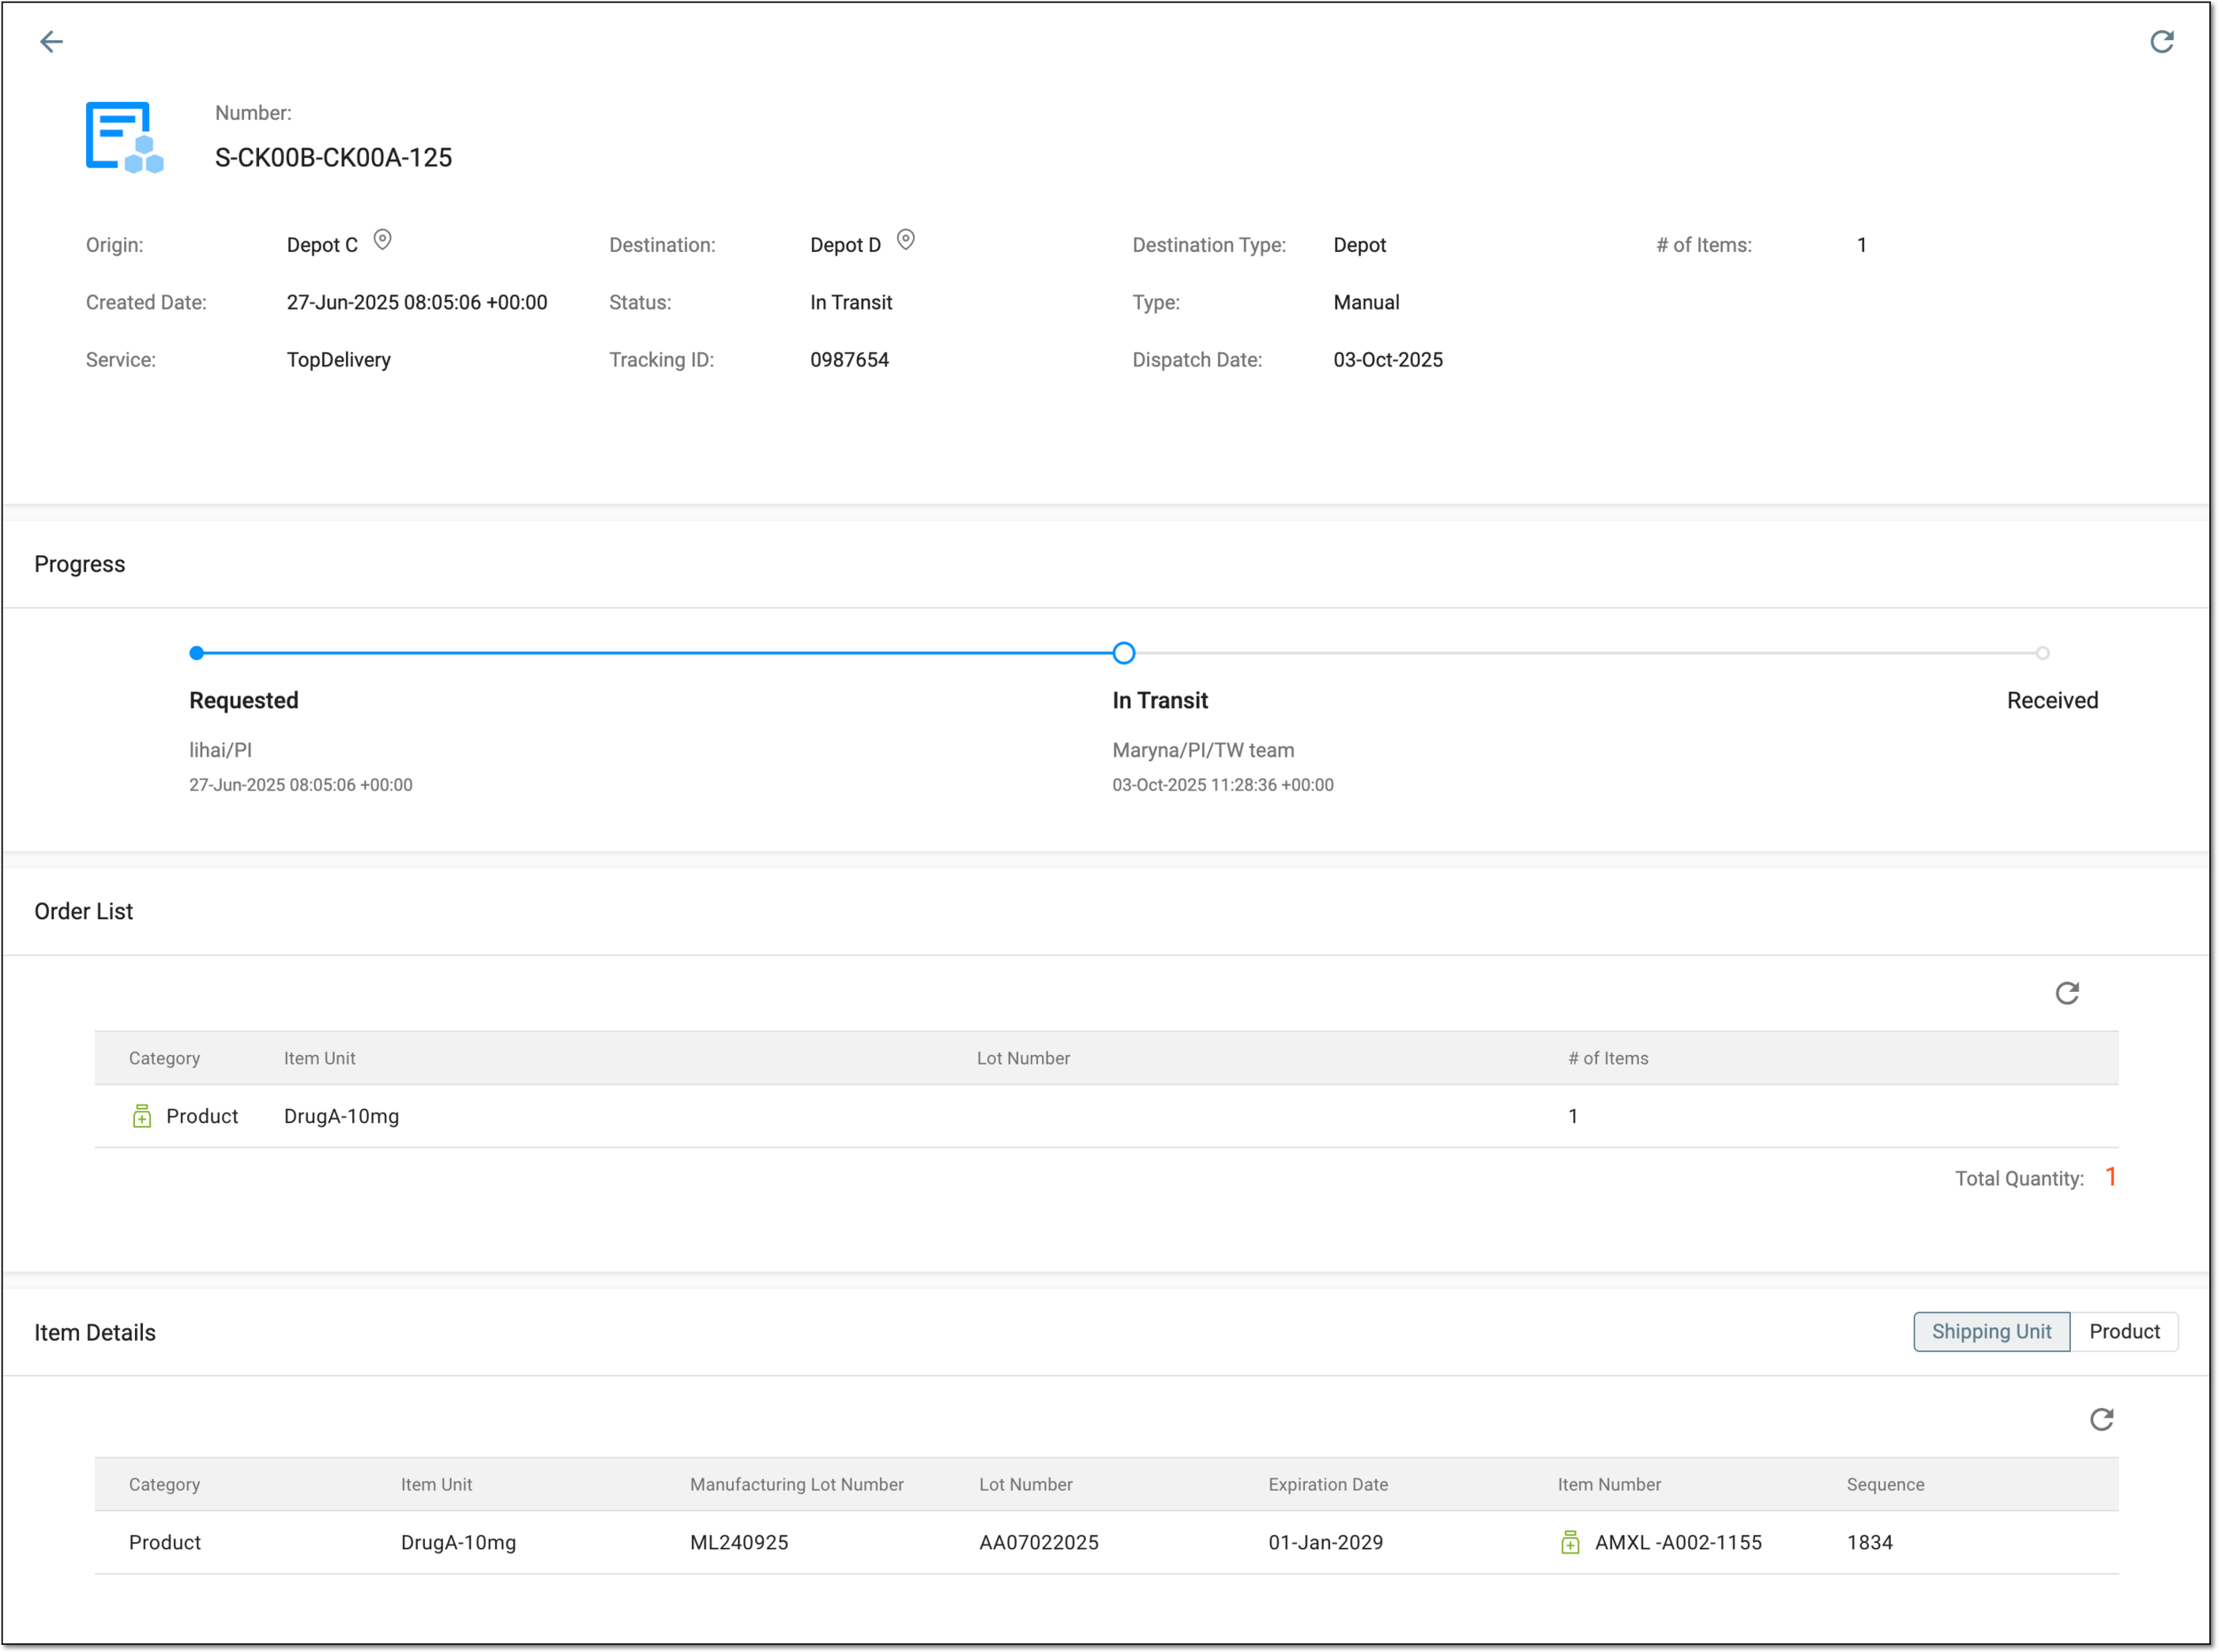The height and width of the screenshot is (1652, 2218).
Task: Click the Type value Manual
Action: pos(1366,302)
